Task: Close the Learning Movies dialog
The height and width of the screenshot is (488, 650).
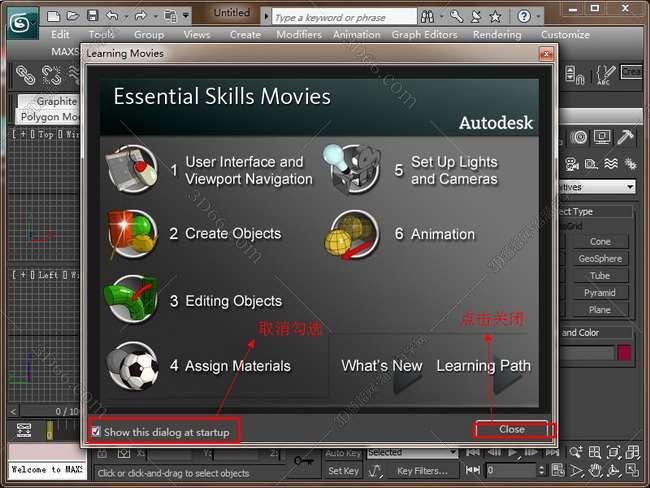Action: pyautogui.click(x=512, y=429)
